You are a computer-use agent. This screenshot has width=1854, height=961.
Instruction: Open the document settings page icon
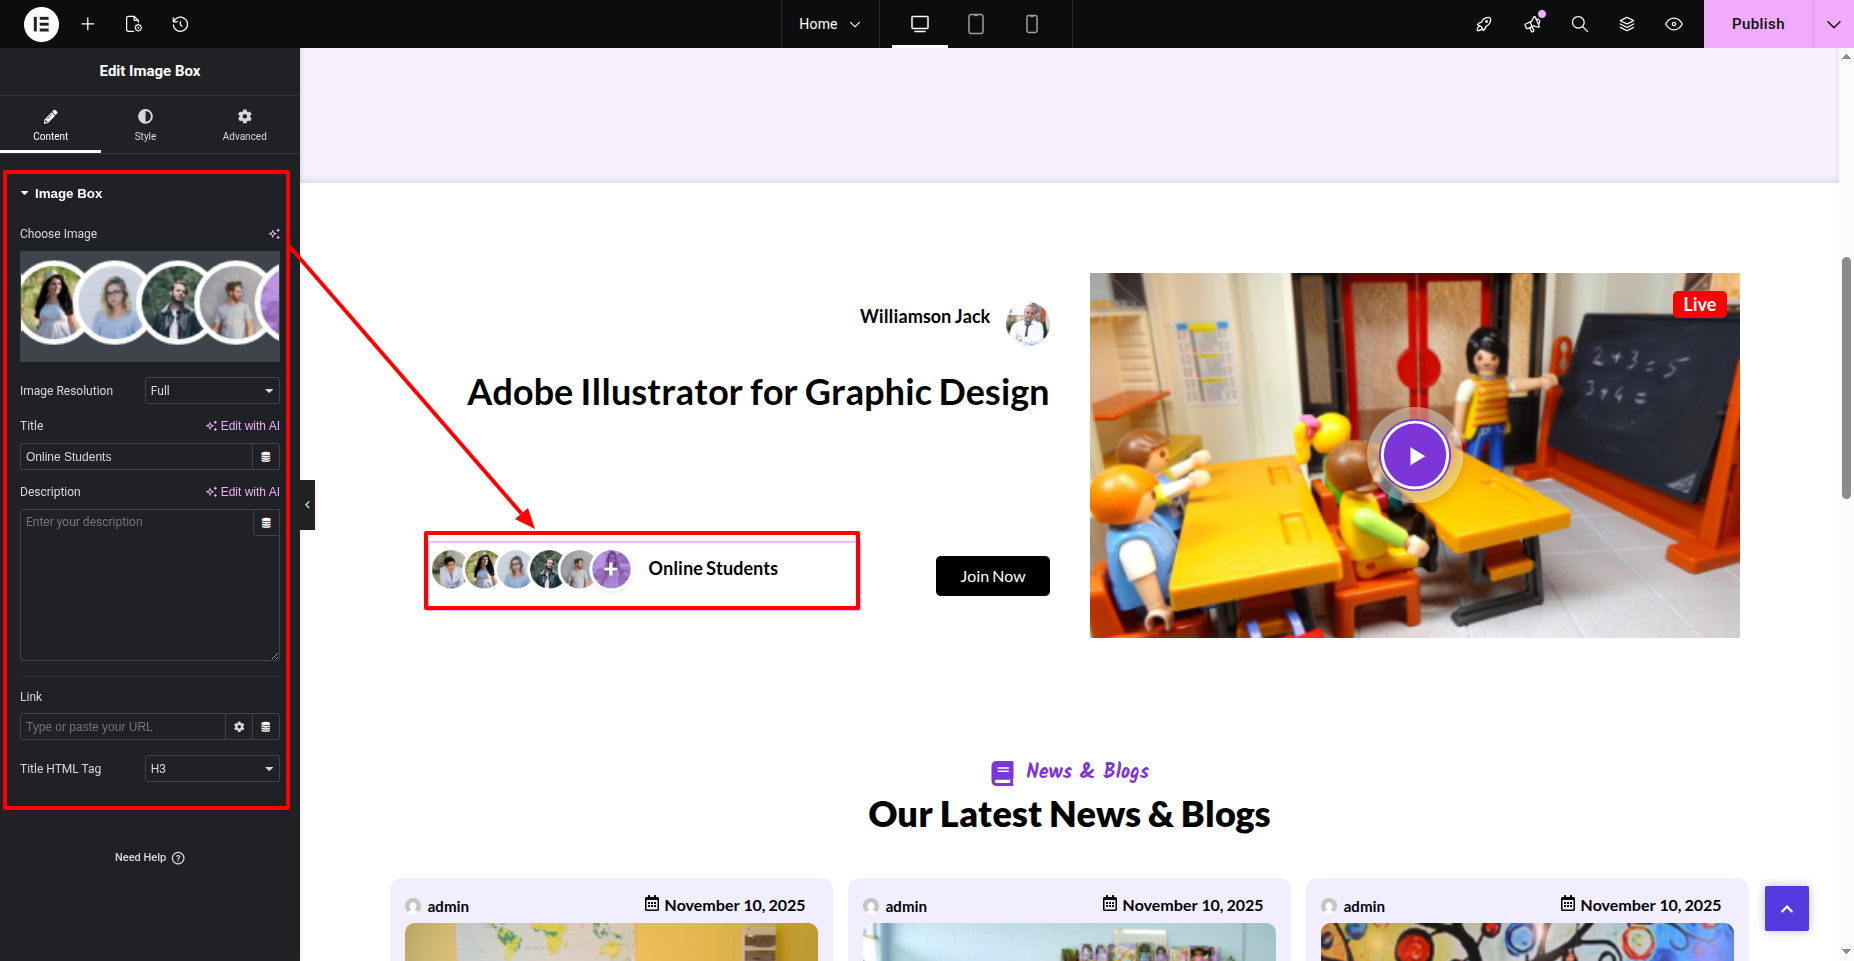point(134,24)
